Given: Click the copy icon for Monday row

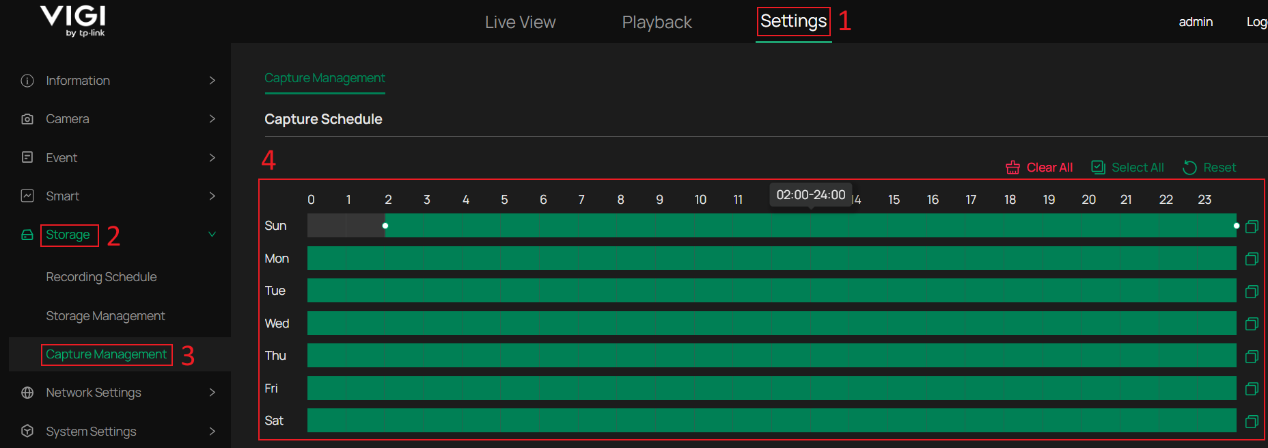Looking at the screenshot, I should (1251, 259).
